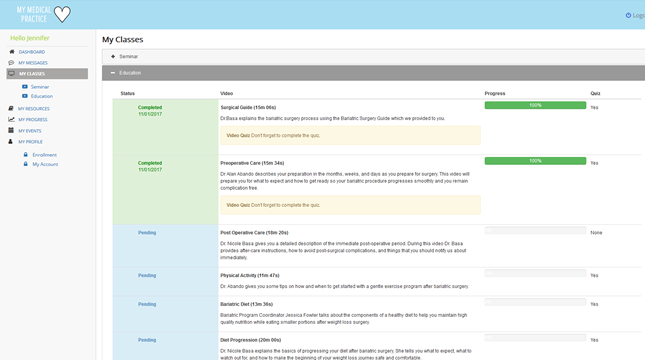This screenshot has width=645, height=360.
Task: Click Pending status for Physical Activity
Action: click(147, 275)
